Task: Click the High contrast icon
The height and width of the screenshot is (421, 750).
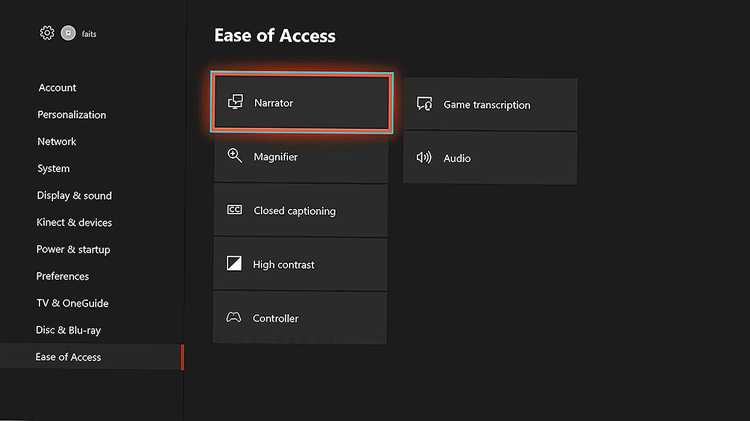Action: 235,264
